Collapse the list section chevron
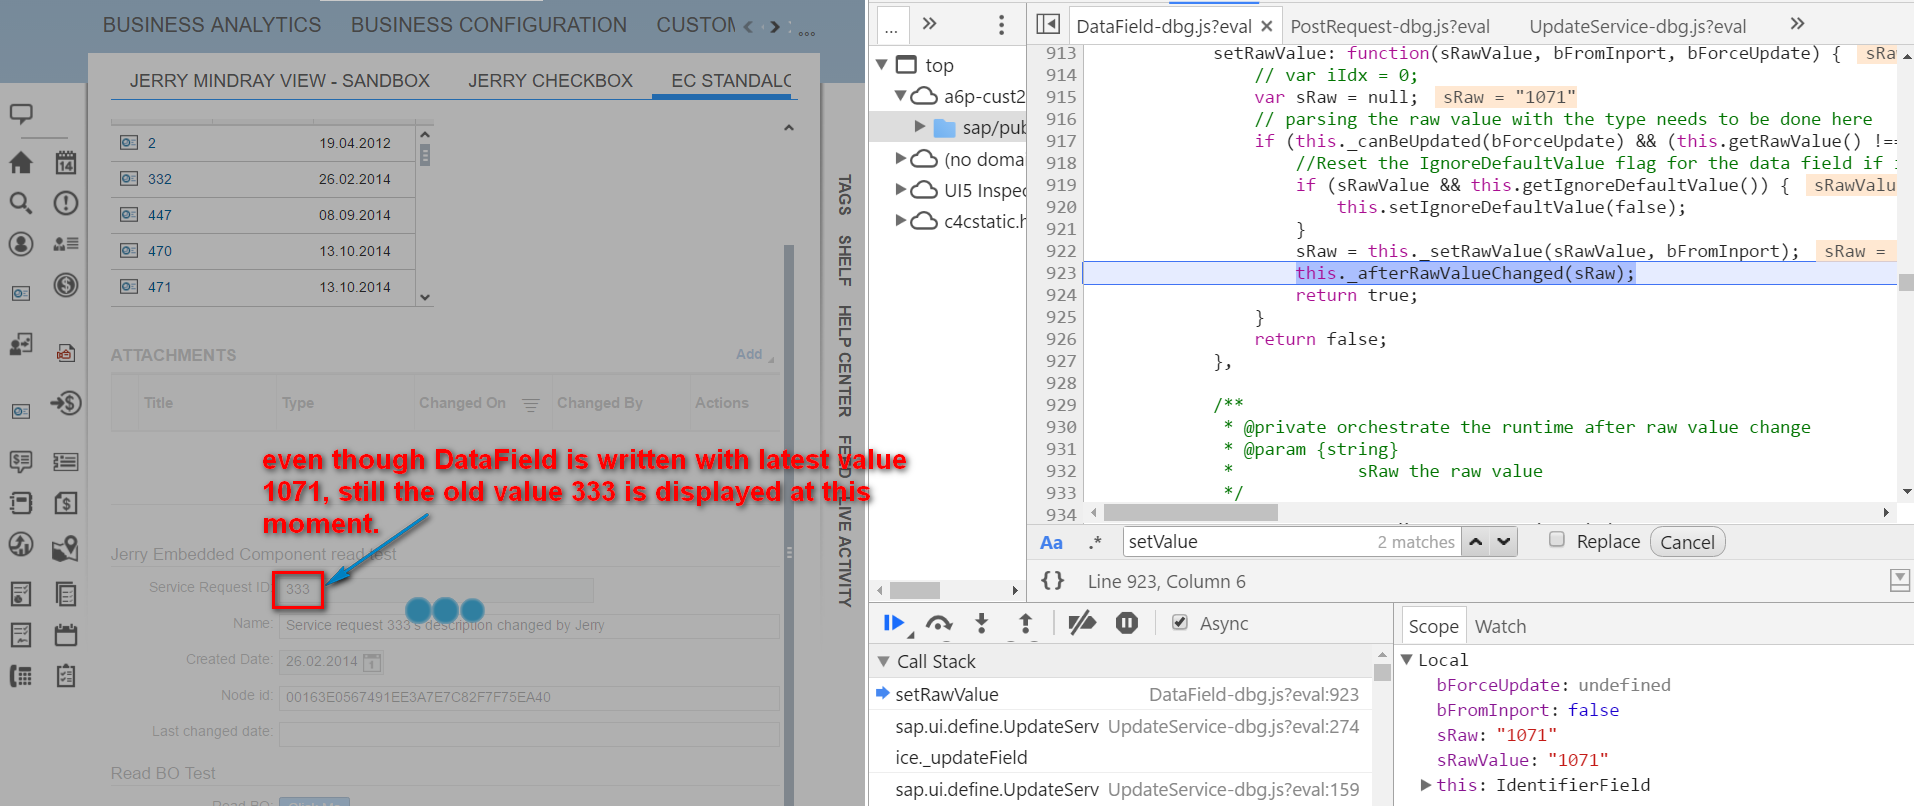The image size is (1914, 806). [789, 128]
